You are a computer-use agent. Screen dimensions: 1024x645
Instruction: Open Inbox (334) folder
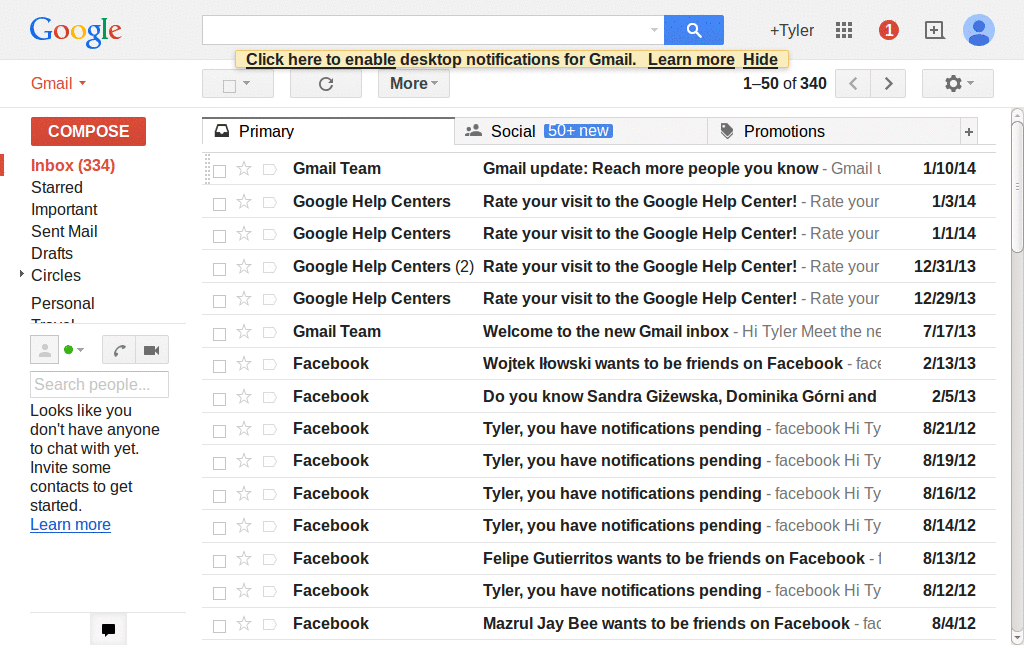(72, 166)
